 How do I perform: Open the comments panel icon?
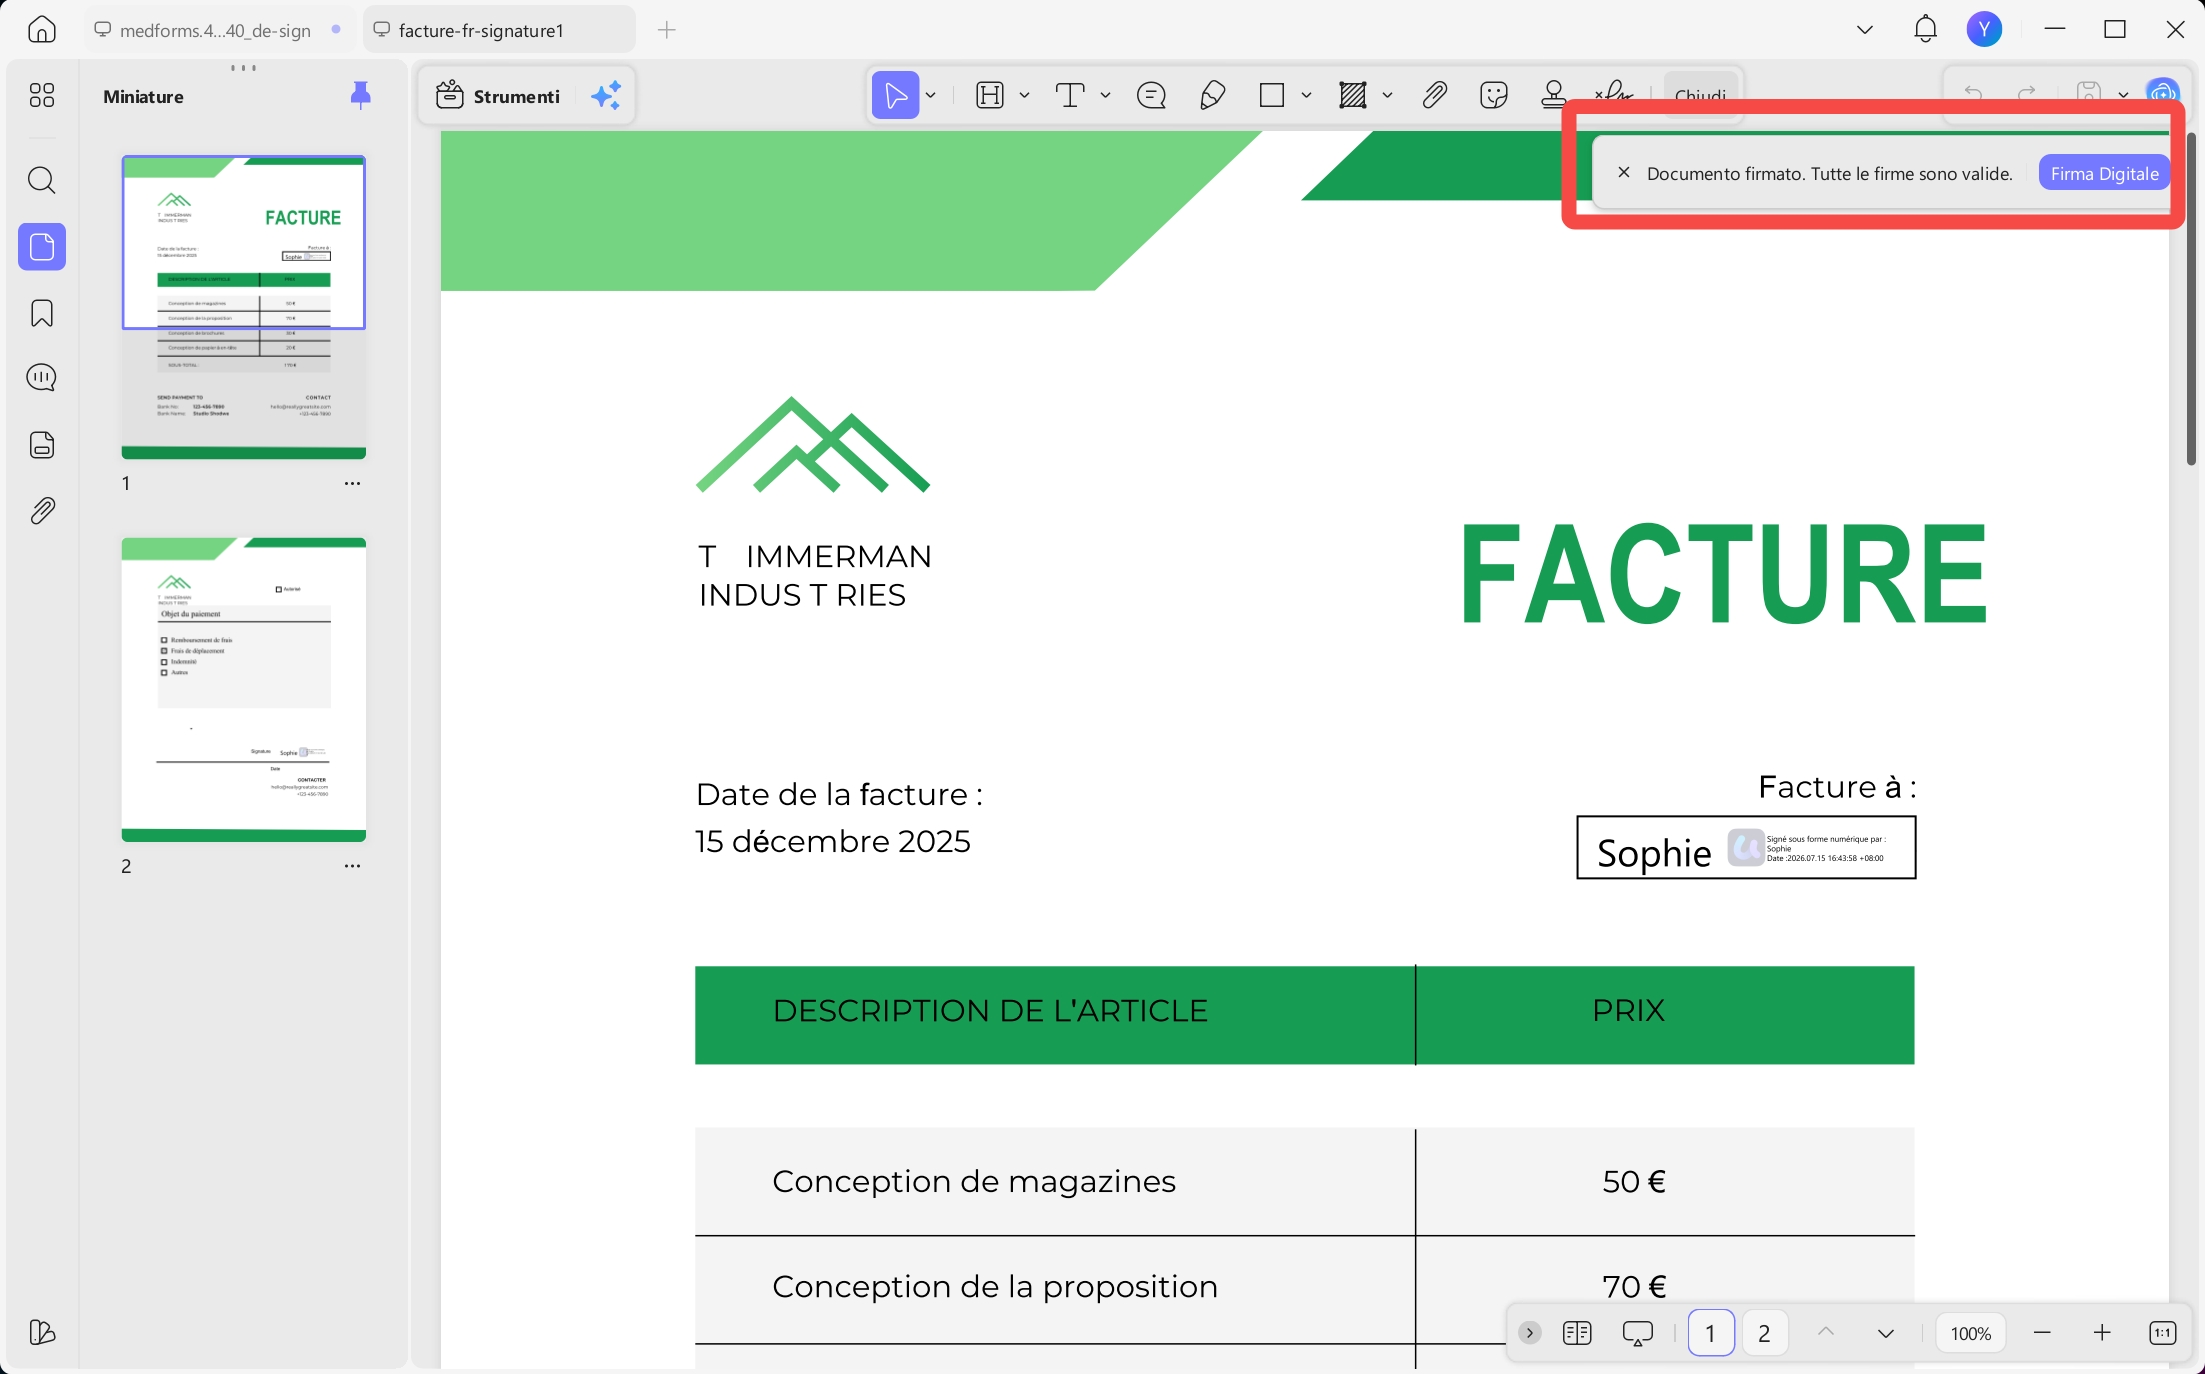tap(42, 377)
